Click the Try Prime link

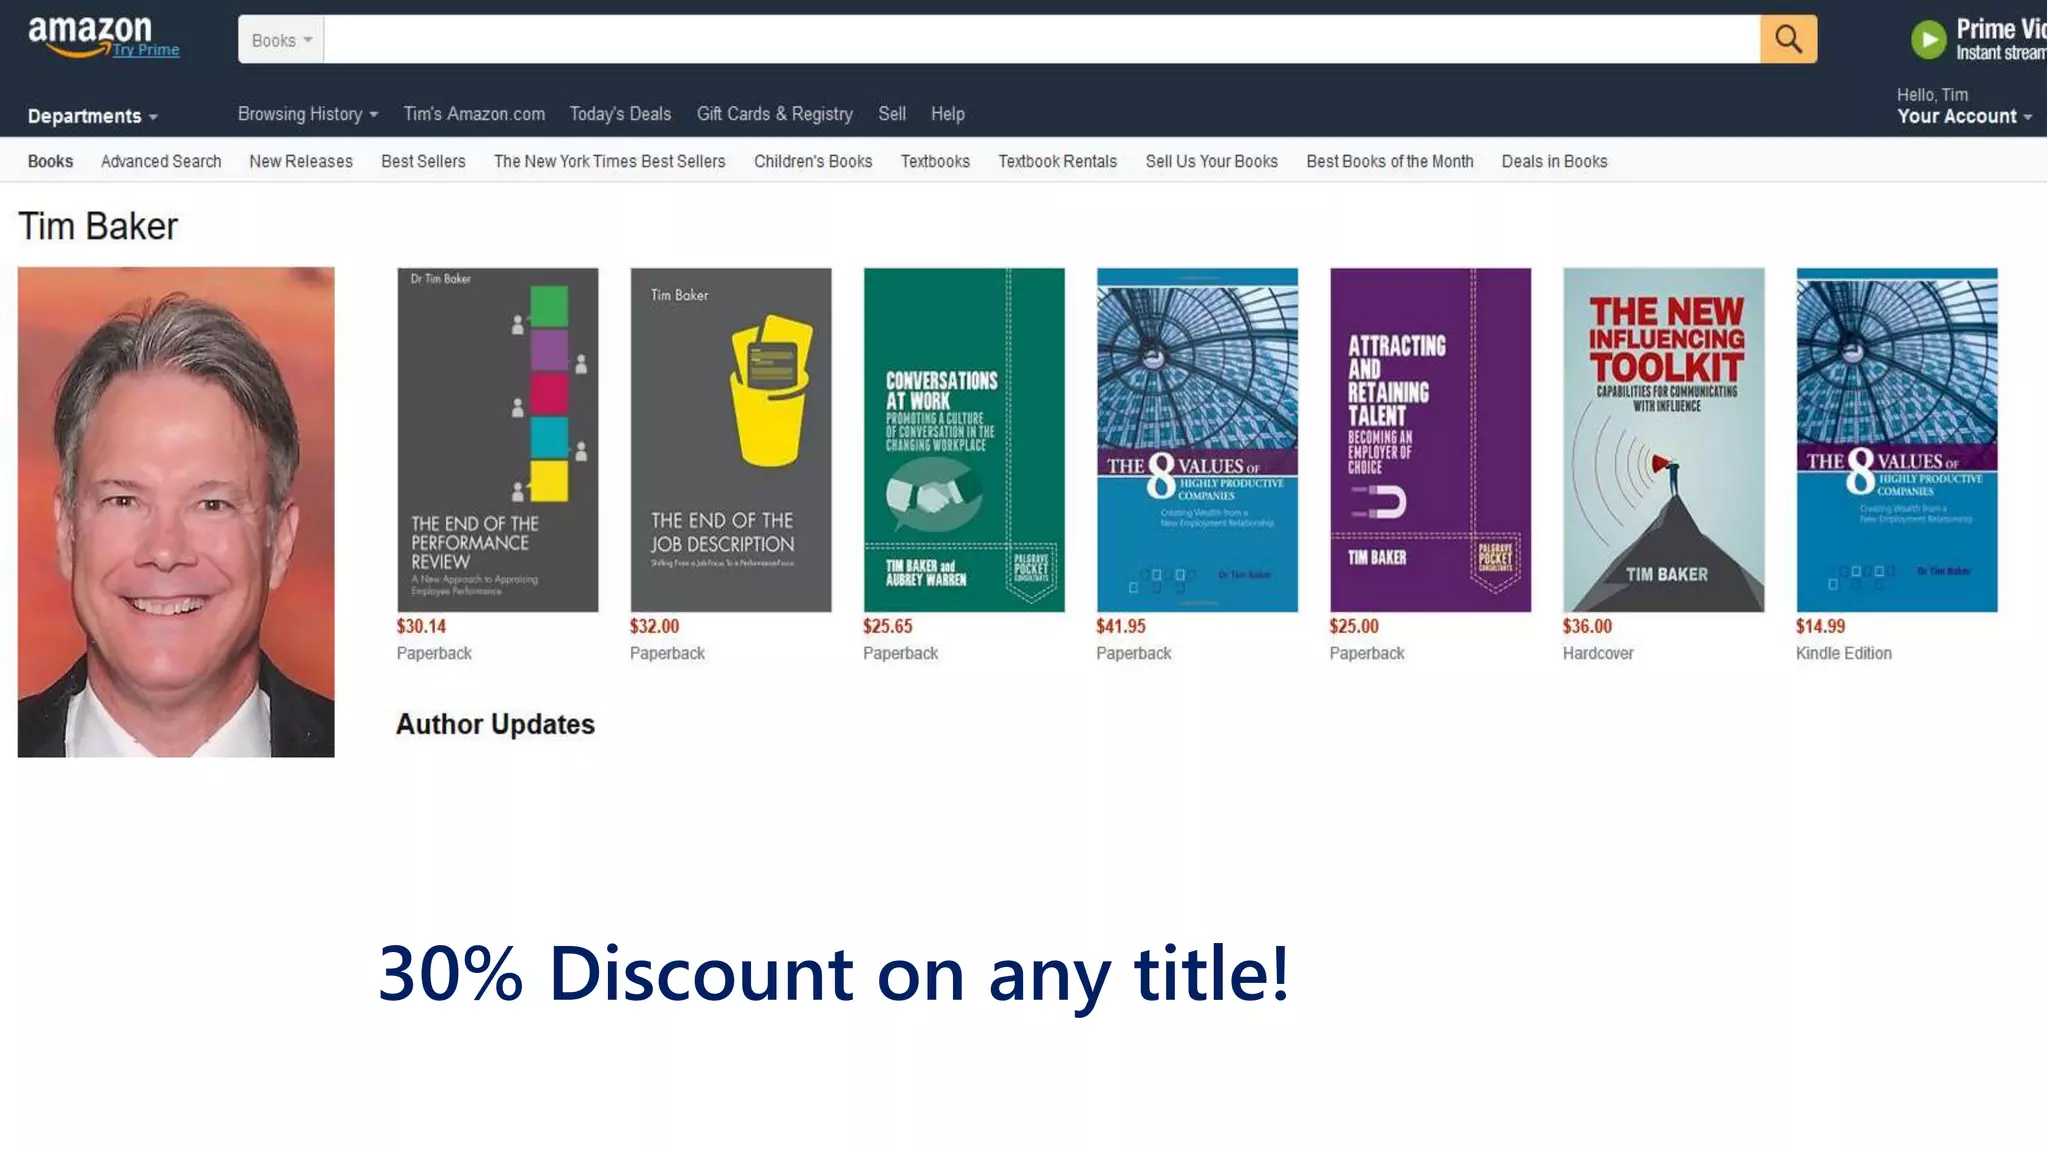coord(146,50)
